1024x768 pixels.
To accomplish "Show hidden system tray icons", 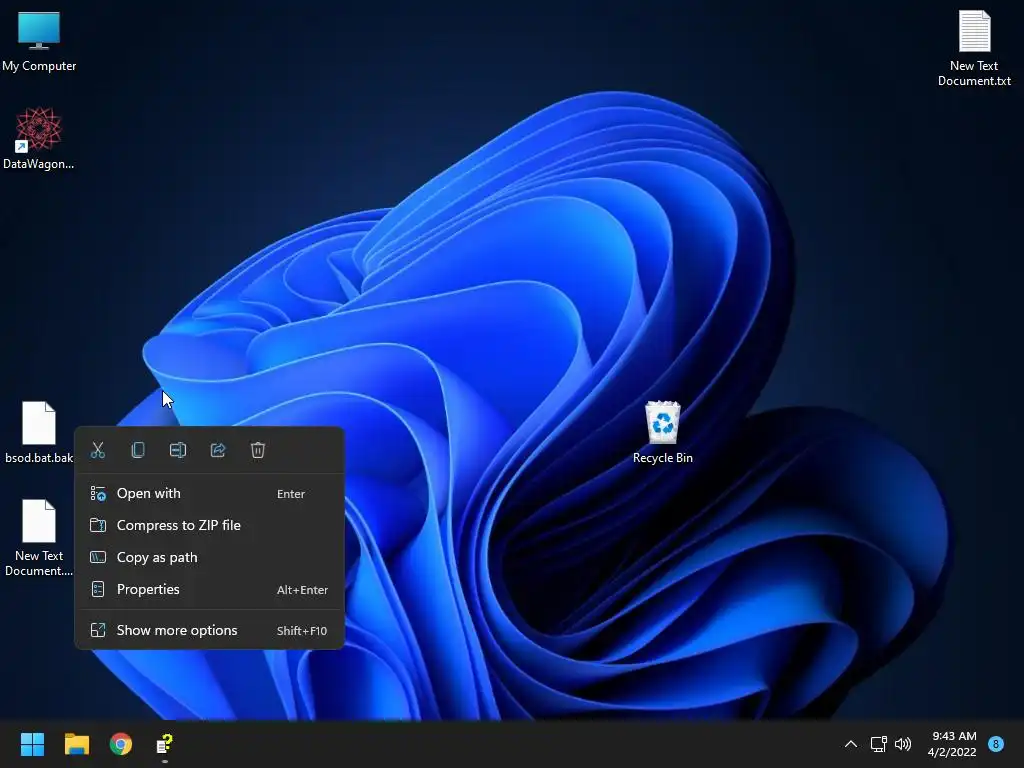I will click(850, 744).
